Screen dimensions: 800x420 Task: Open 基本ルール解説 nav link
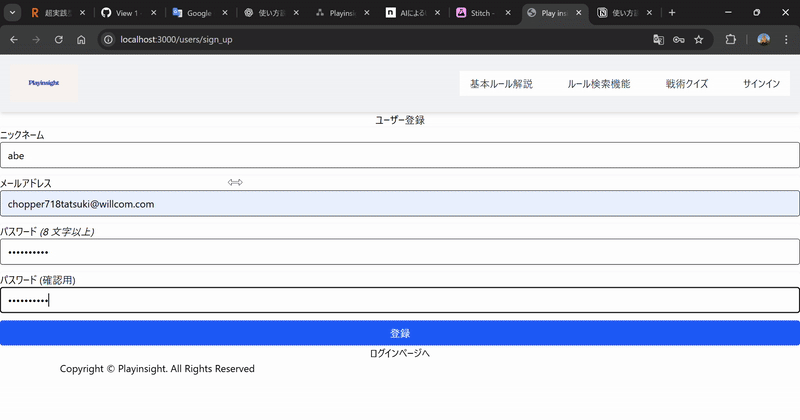tap(501, 84)
